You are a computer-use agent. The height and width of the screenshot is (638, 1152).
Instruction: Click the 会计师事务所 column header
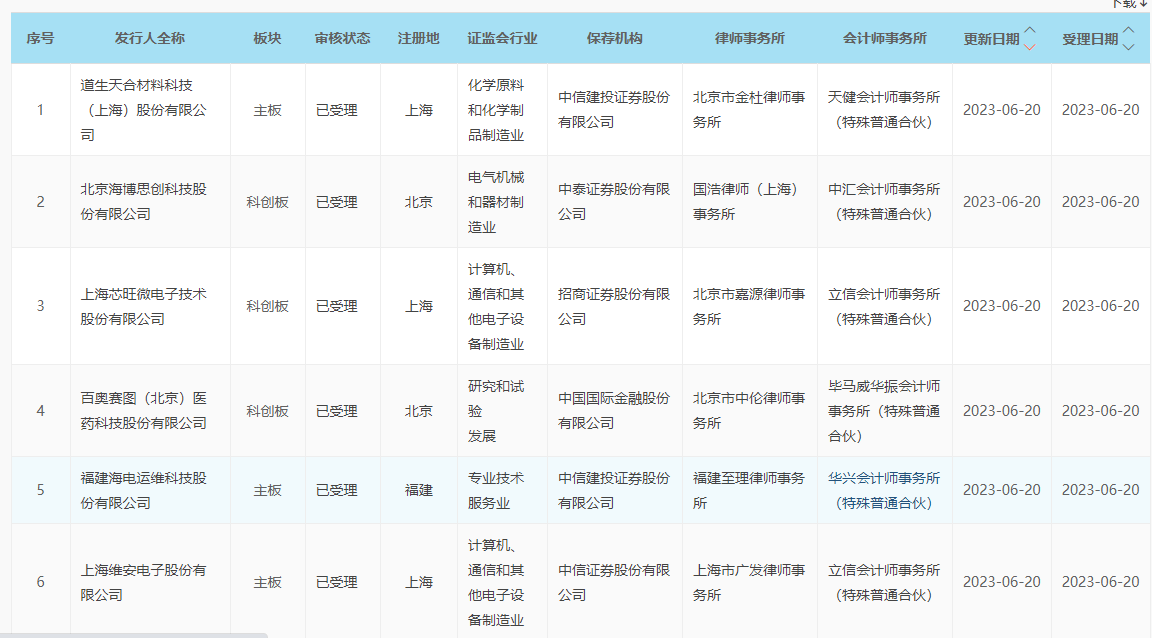[x=885, y=38]
